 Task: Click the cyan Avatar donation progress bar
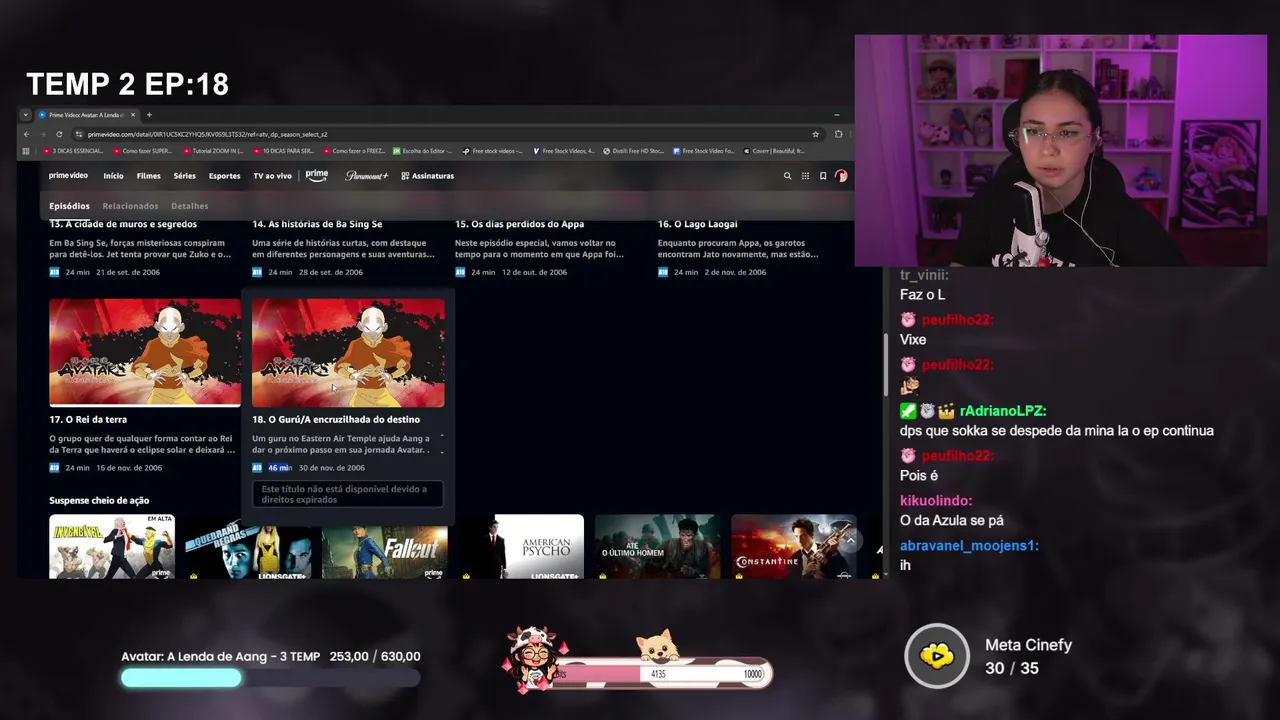pyautogui.click(x=270, y=678)
